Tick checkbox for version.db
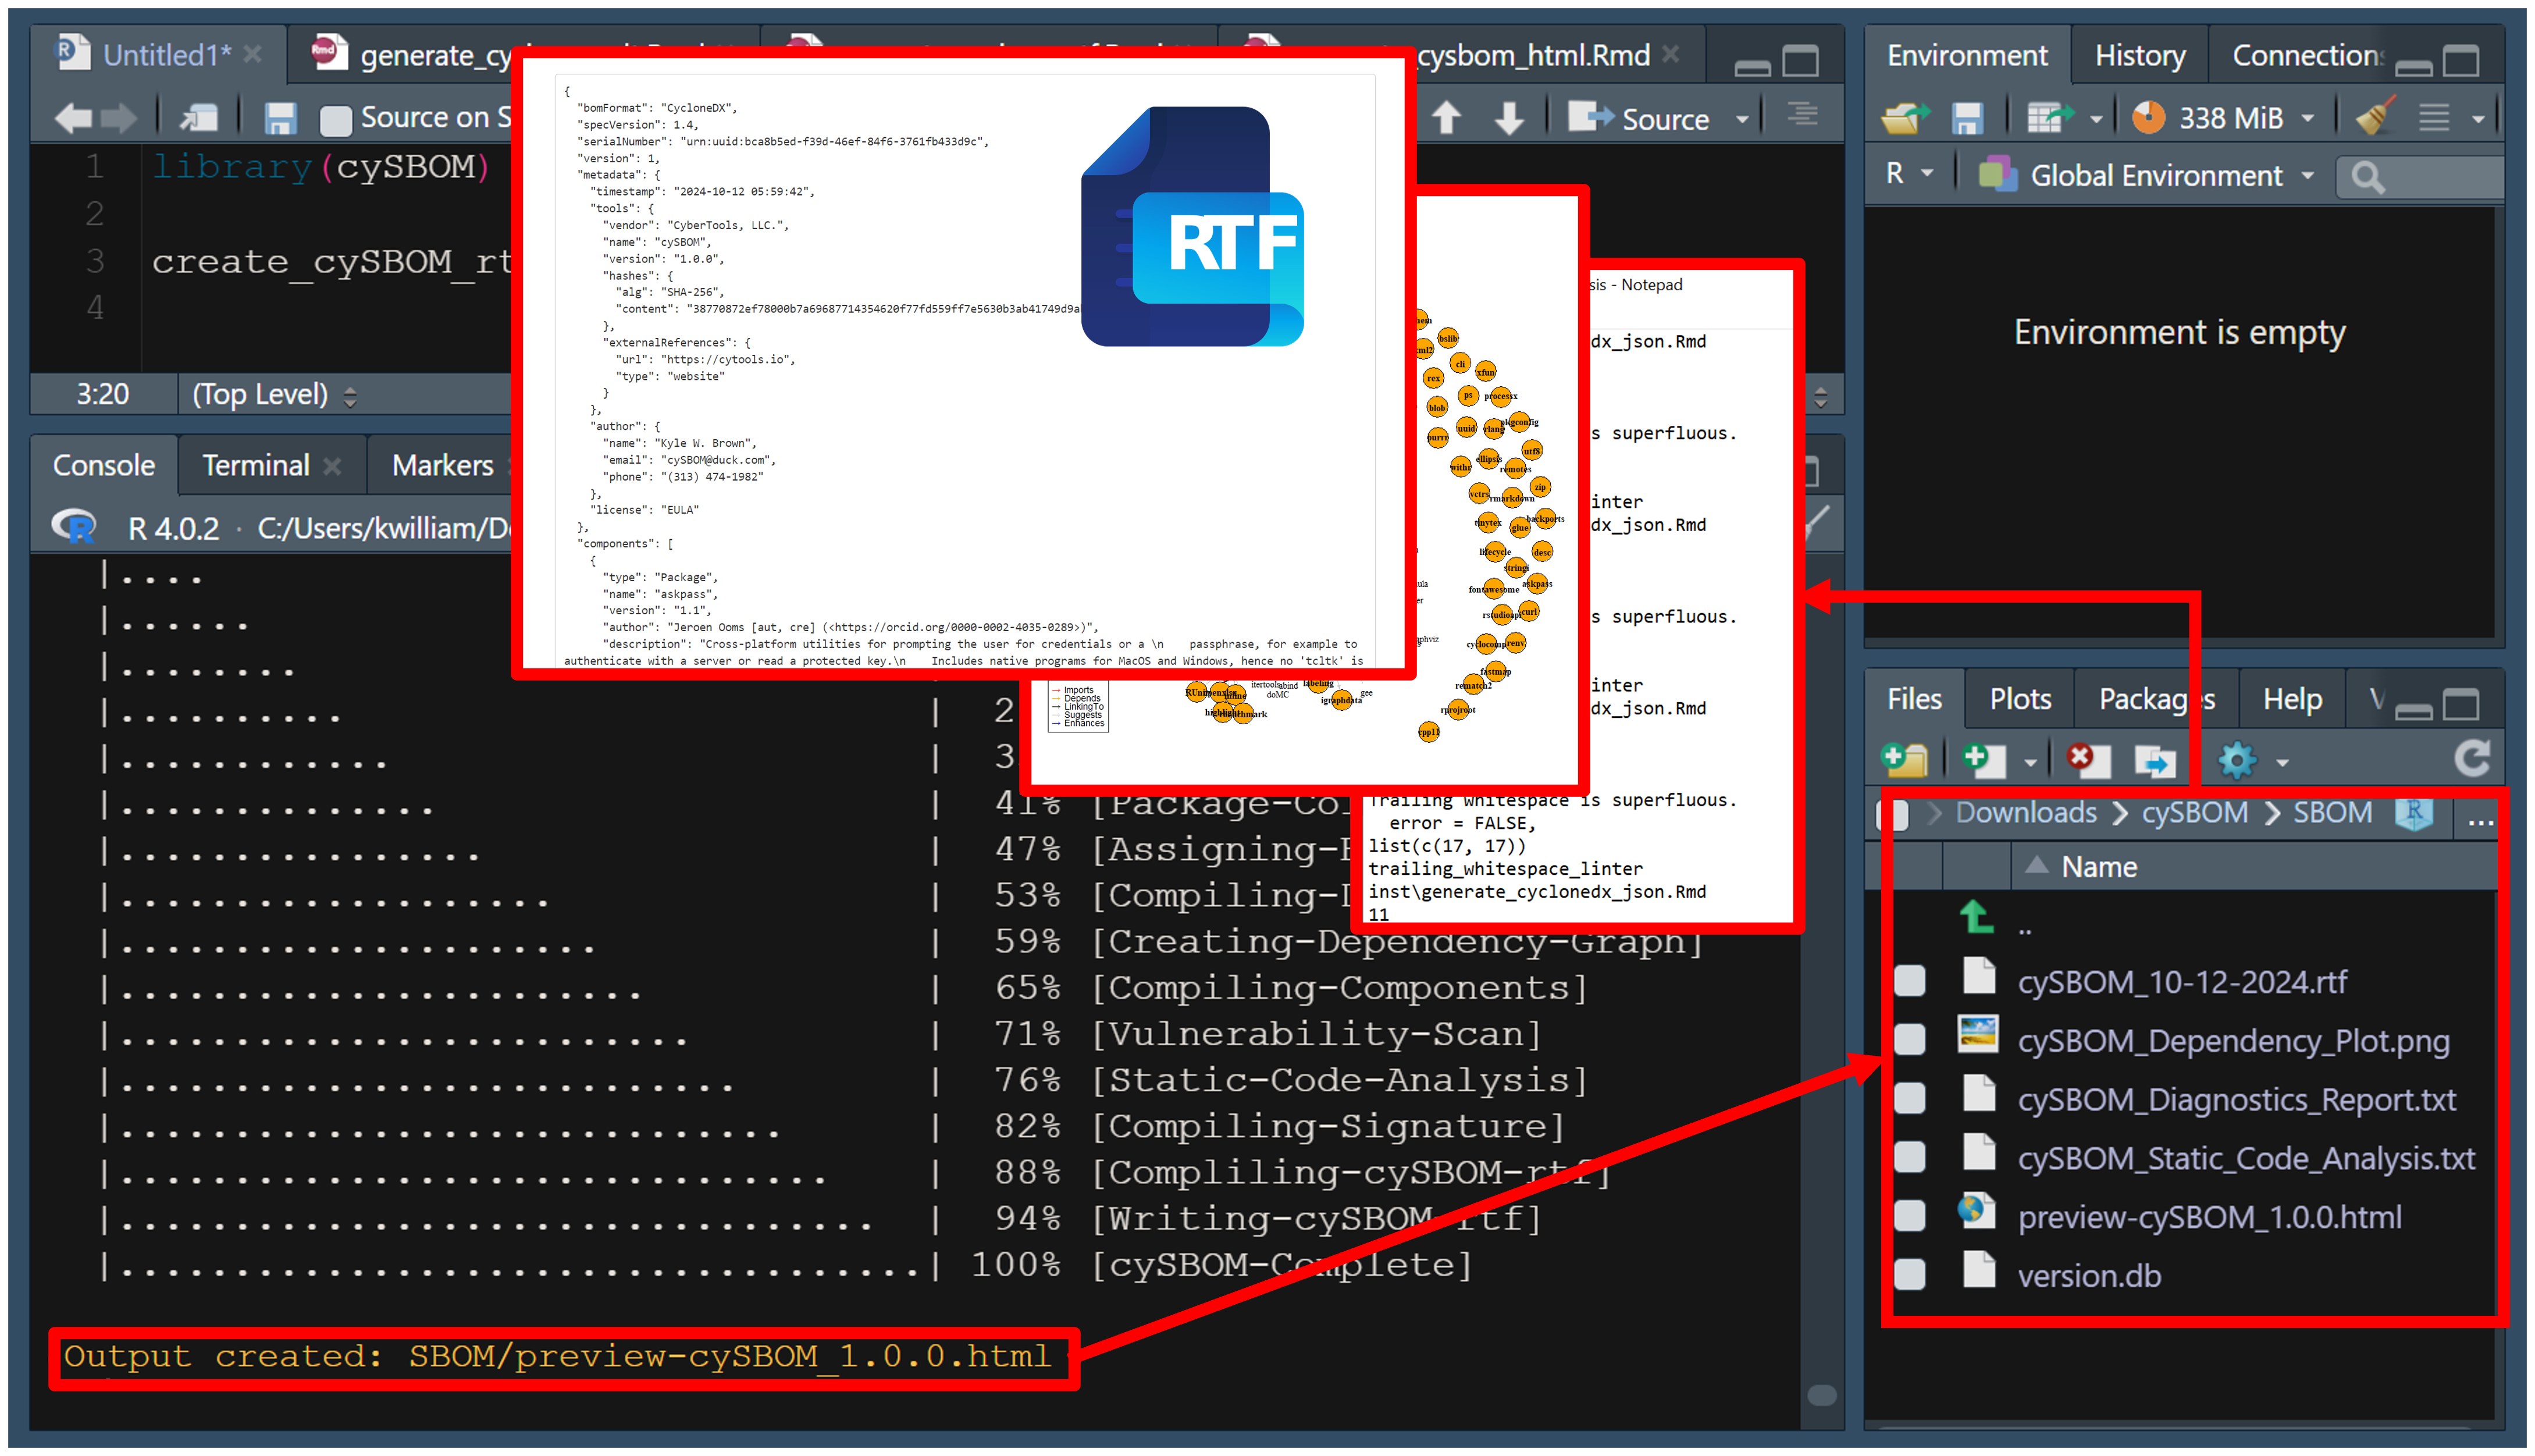Image resolution: width=2535 pixels, height=1456 pixels. pyautogui.click(x=1909, y=1274)
